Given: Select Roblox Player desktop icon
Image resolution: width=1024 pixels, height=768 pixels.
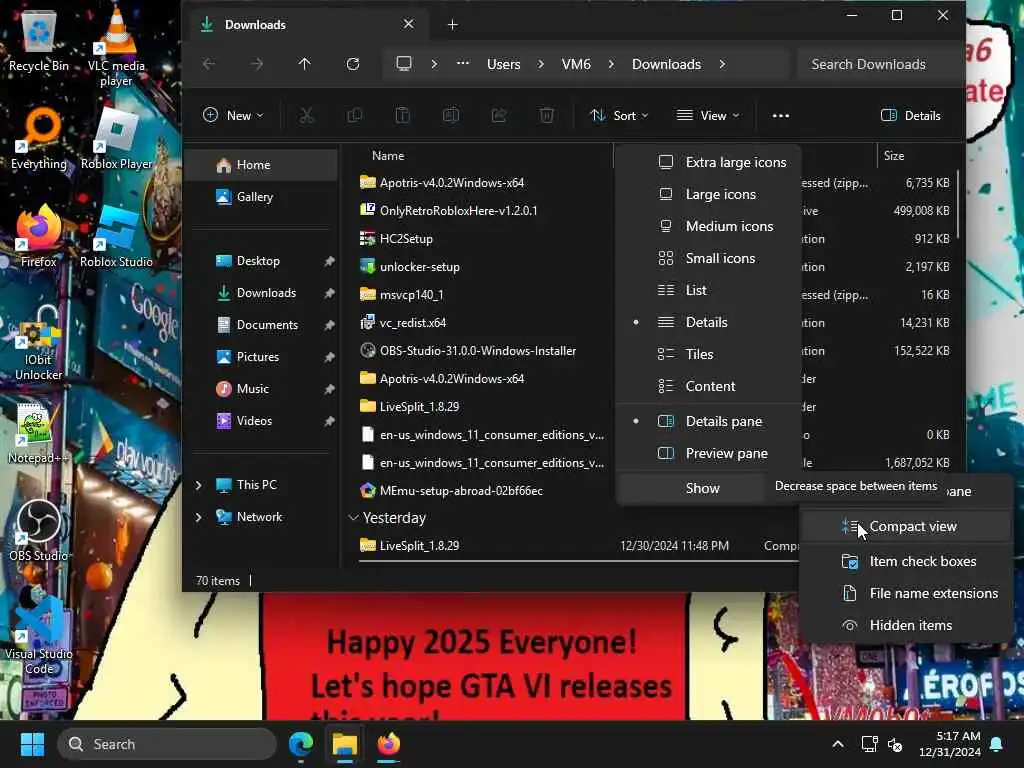Looking at the screenshot, I should tap(116, 138).
